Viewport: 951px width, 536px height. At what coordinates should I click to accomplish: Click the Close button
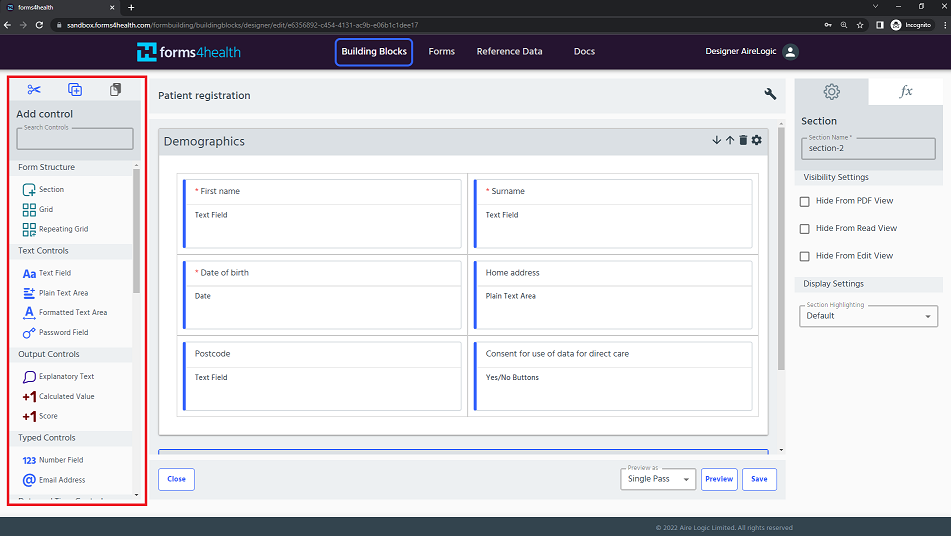pos(176,479)
